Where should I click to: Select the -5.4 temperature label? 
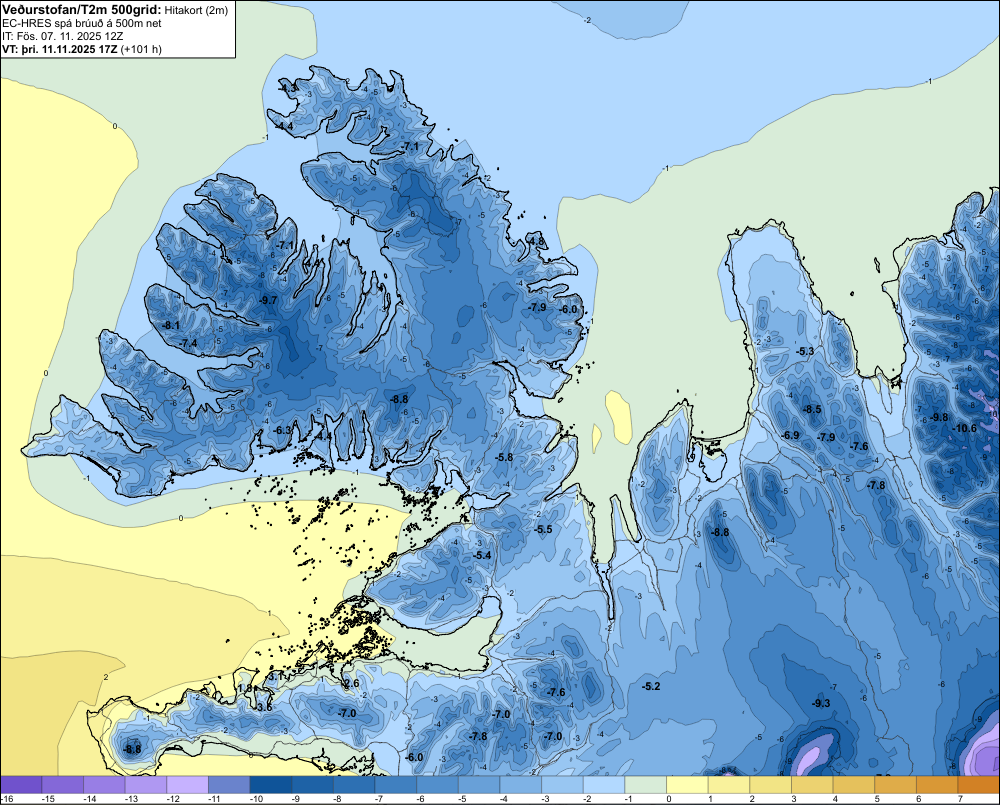(x=483, y=556)
